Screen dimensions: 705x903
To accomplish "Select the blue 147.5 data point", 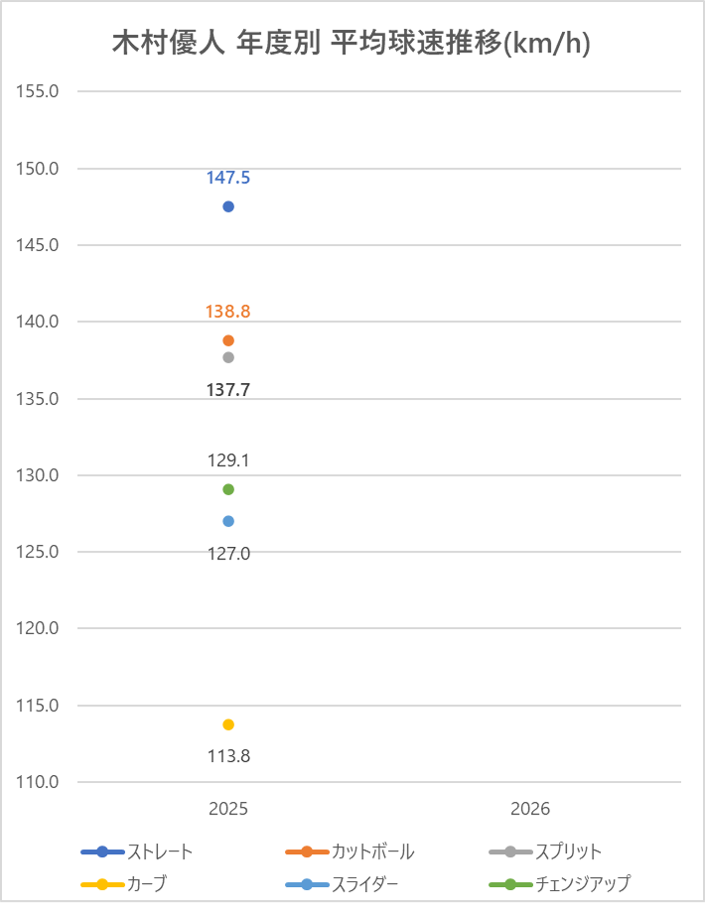I will pyautogui.click(x=228, y=207).
